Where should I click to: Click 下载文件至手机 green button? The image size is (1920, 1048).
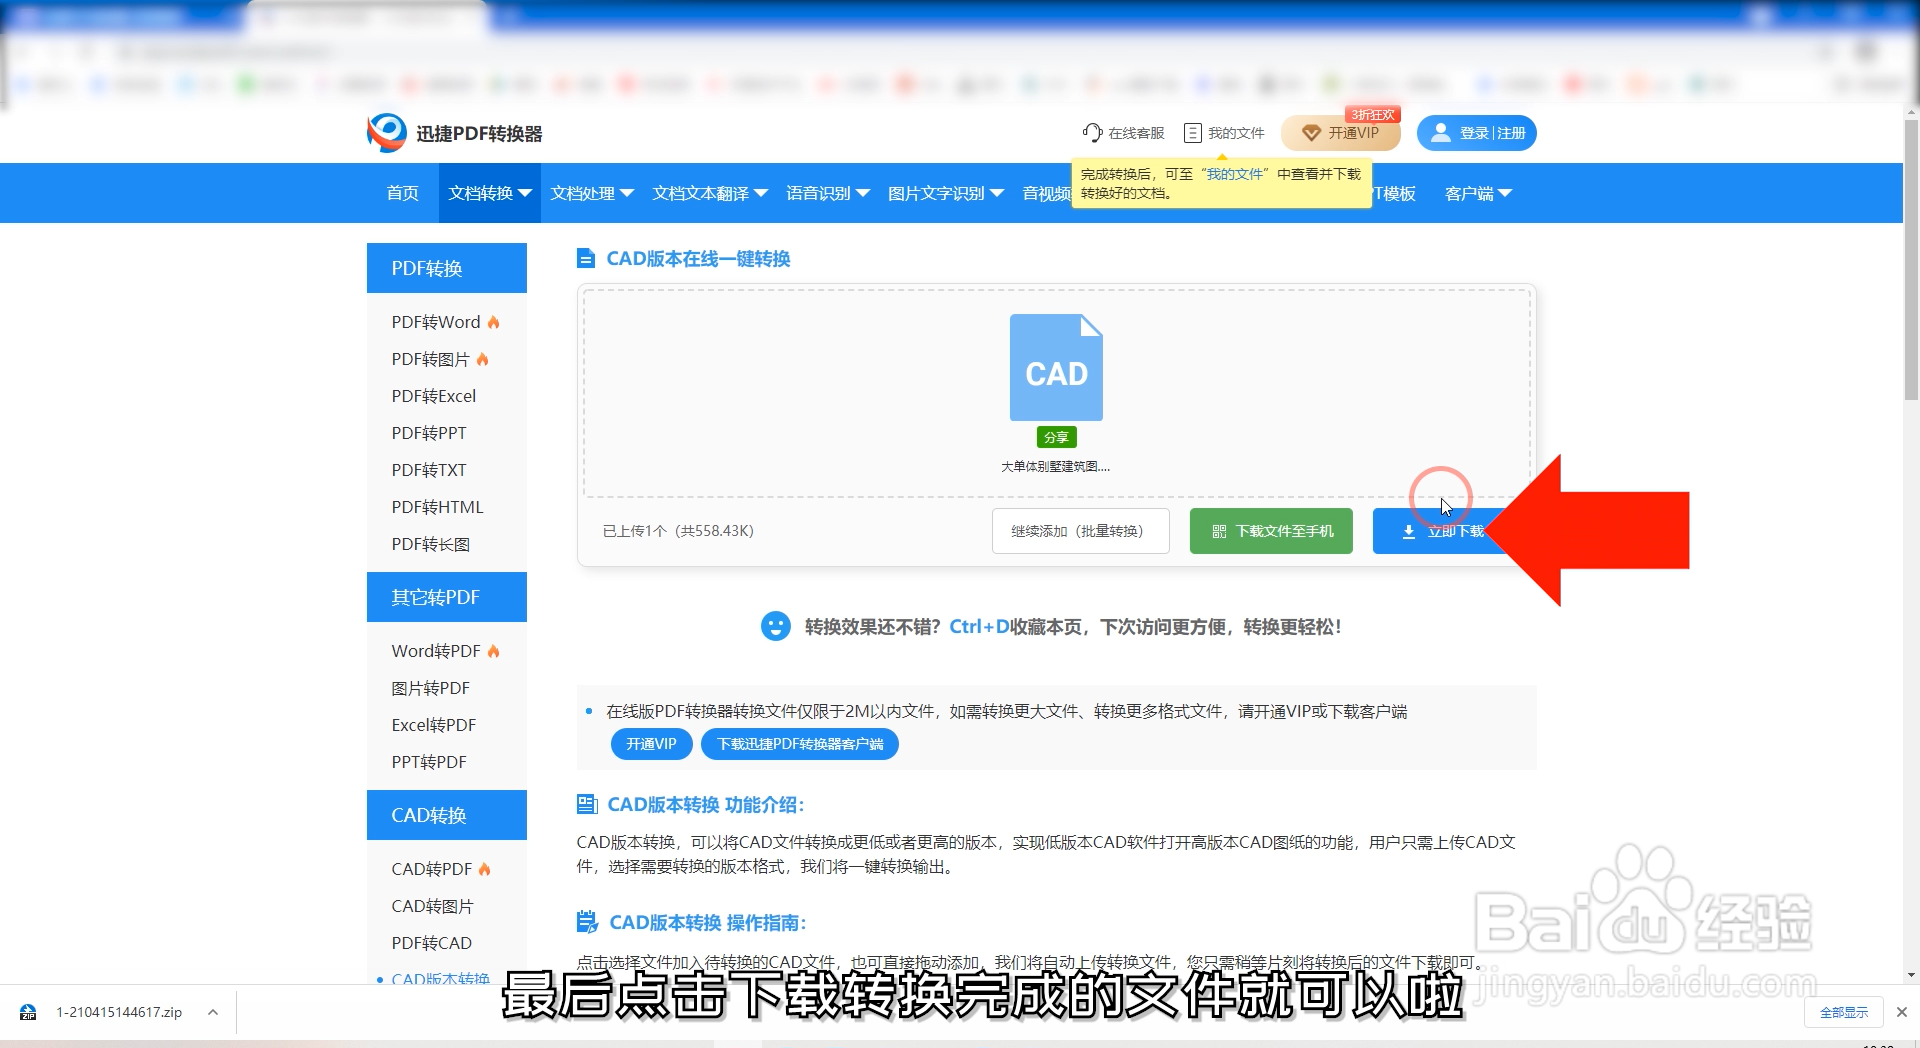1271,531
